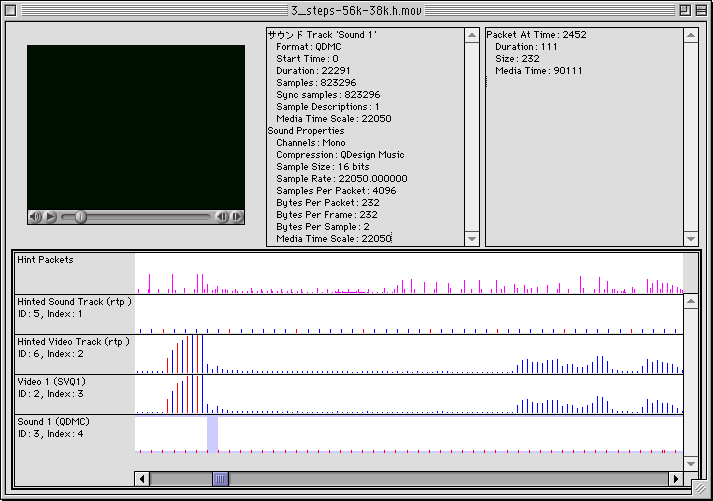
Task: Click the timeline horizontal scrollbar thumb
Action: (x=220, y=479)
